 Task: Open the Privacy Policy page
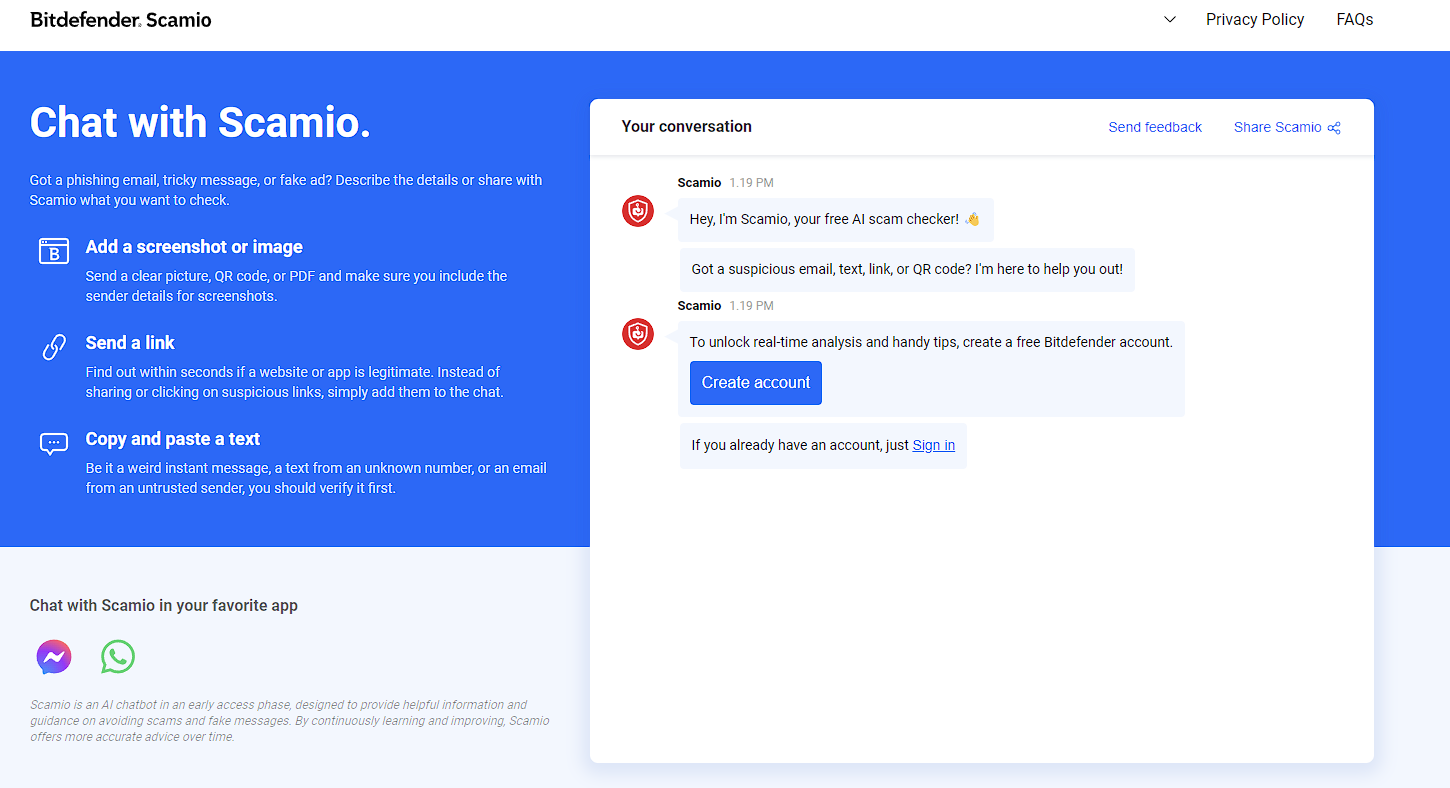point(1255,20)
